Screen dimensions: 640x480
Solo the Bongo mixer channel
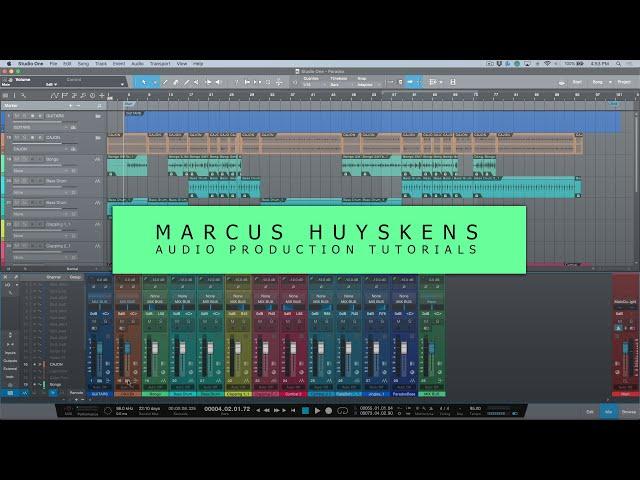162,321
